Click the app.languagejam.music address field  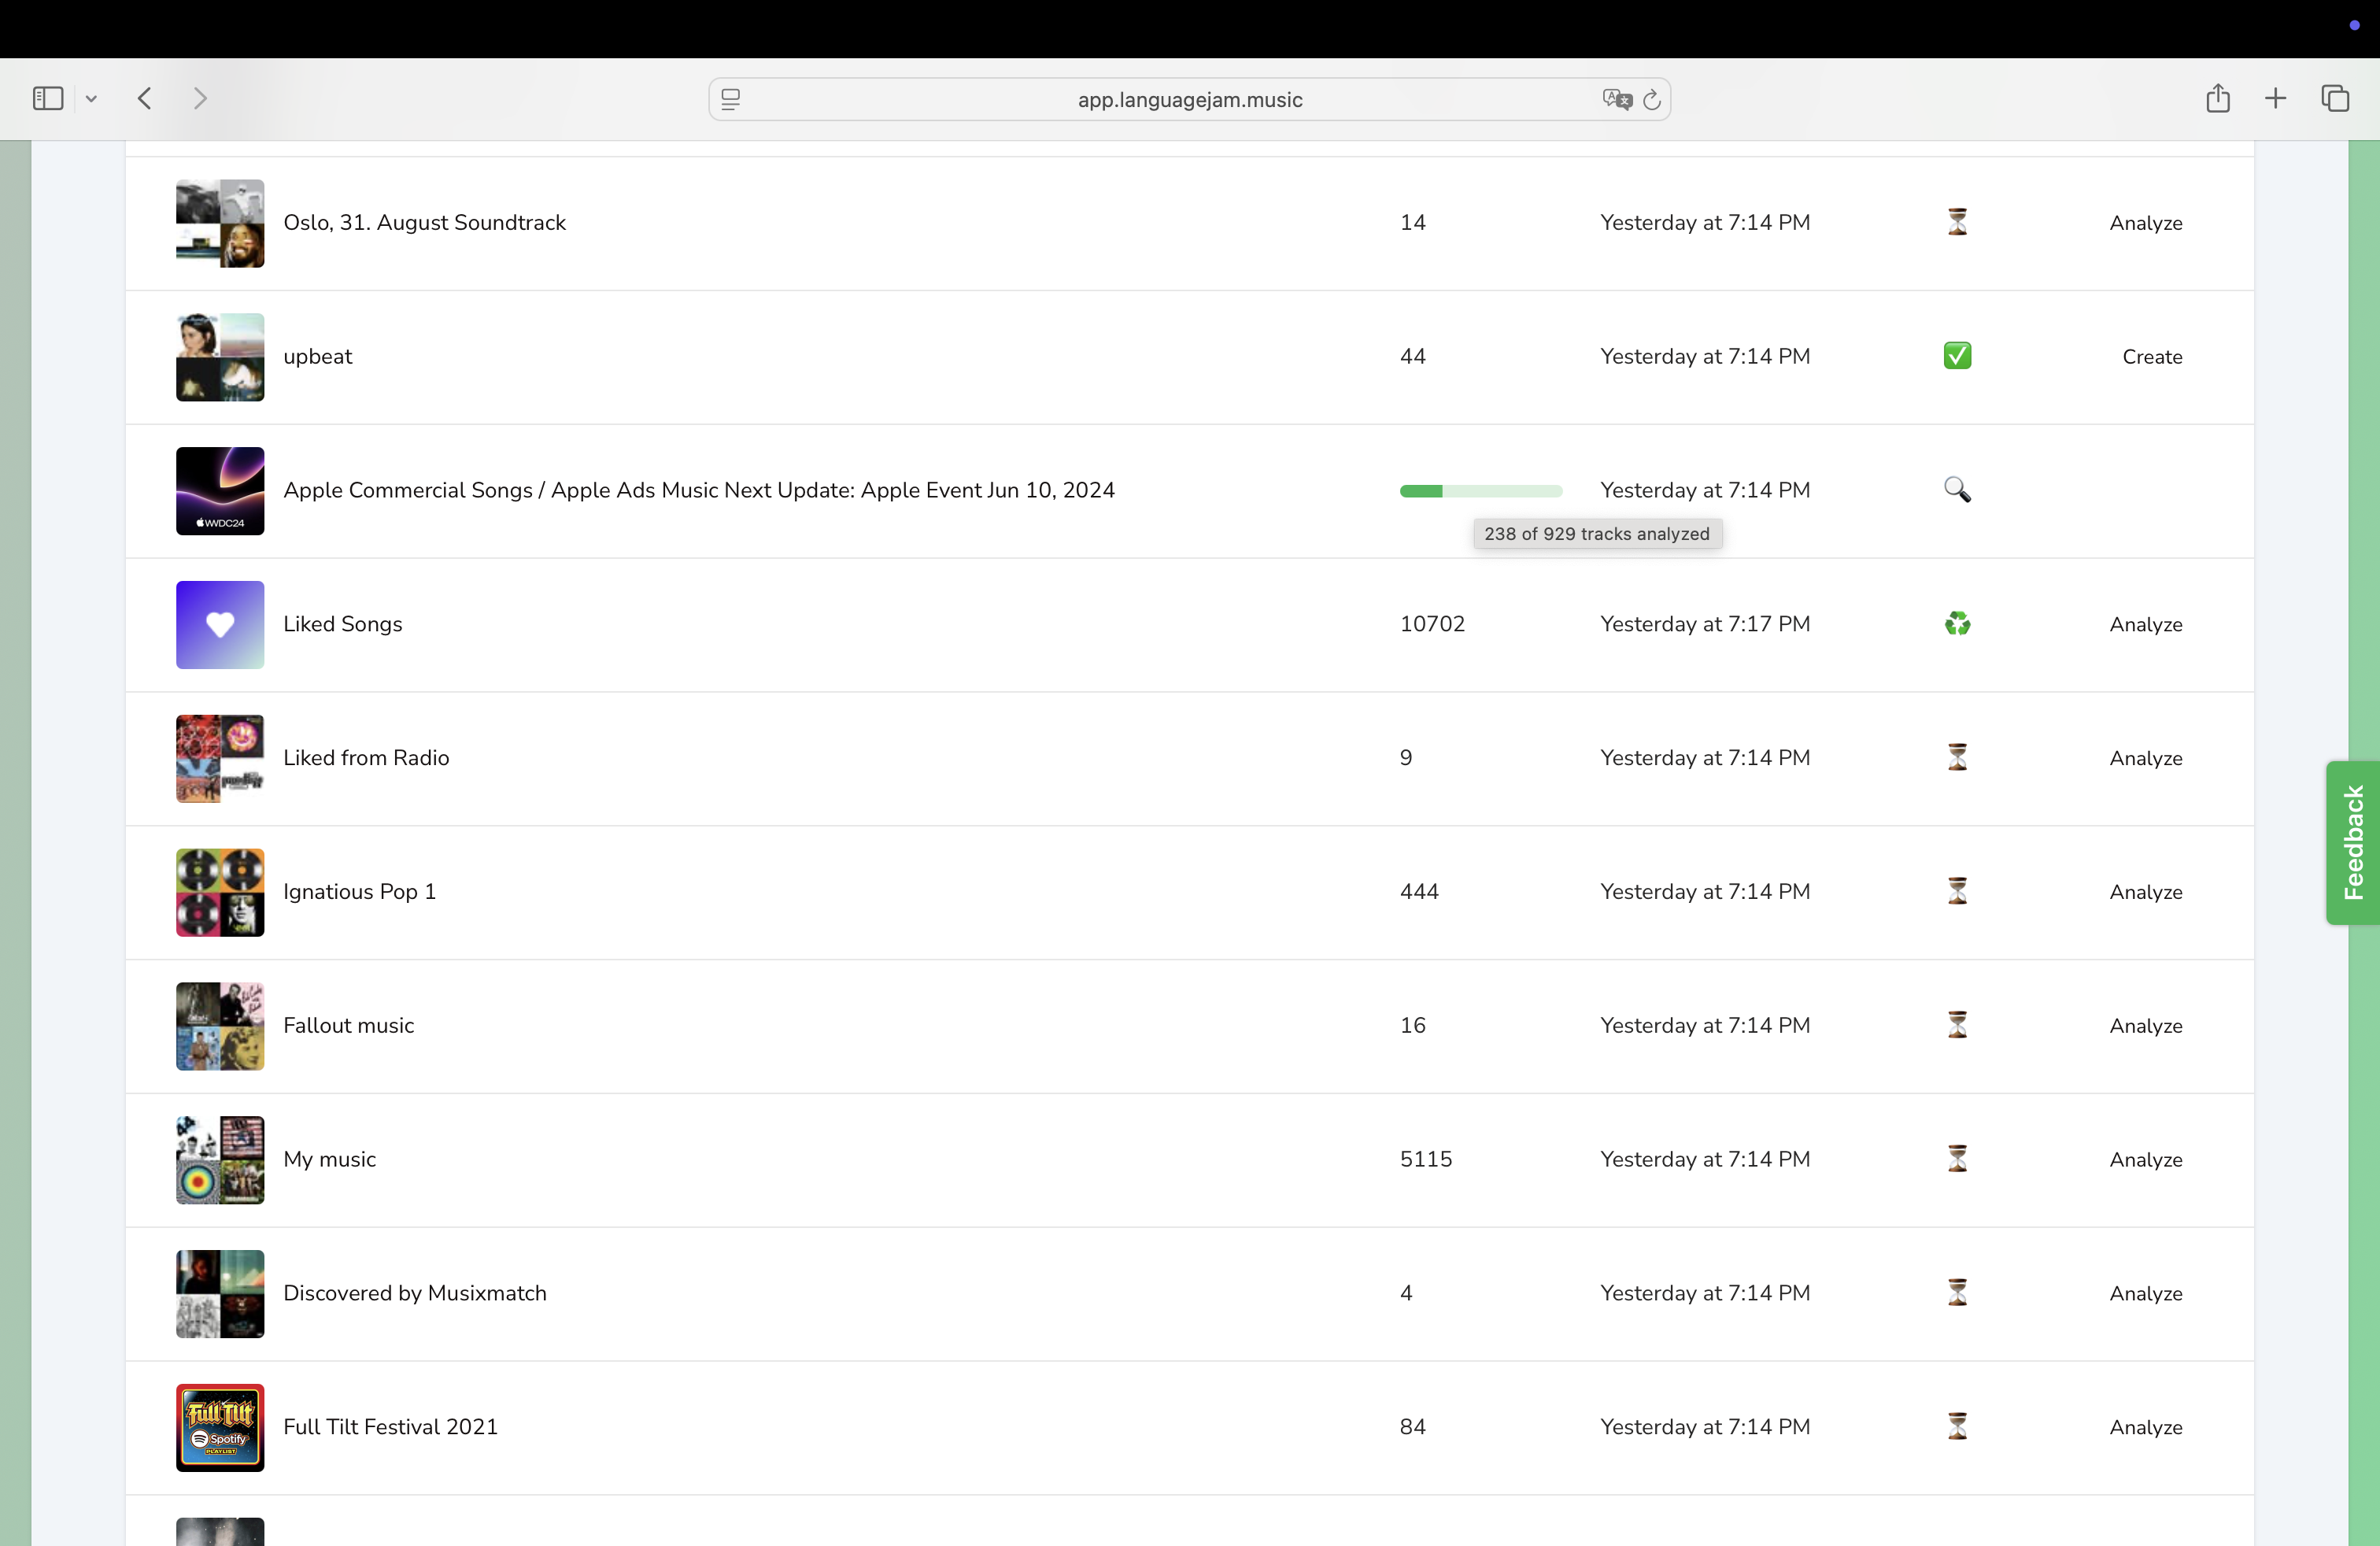[x=1189, y=99]
